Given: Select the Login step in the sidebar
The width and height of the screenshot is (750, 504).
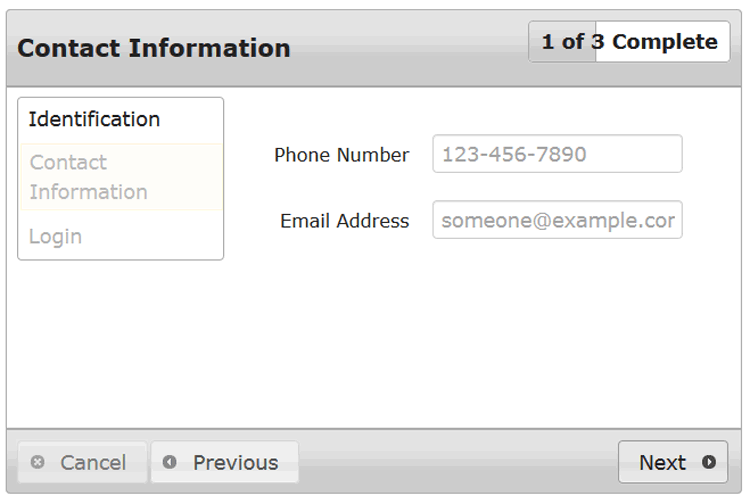Looking at the screenshot, I should 121,236.
